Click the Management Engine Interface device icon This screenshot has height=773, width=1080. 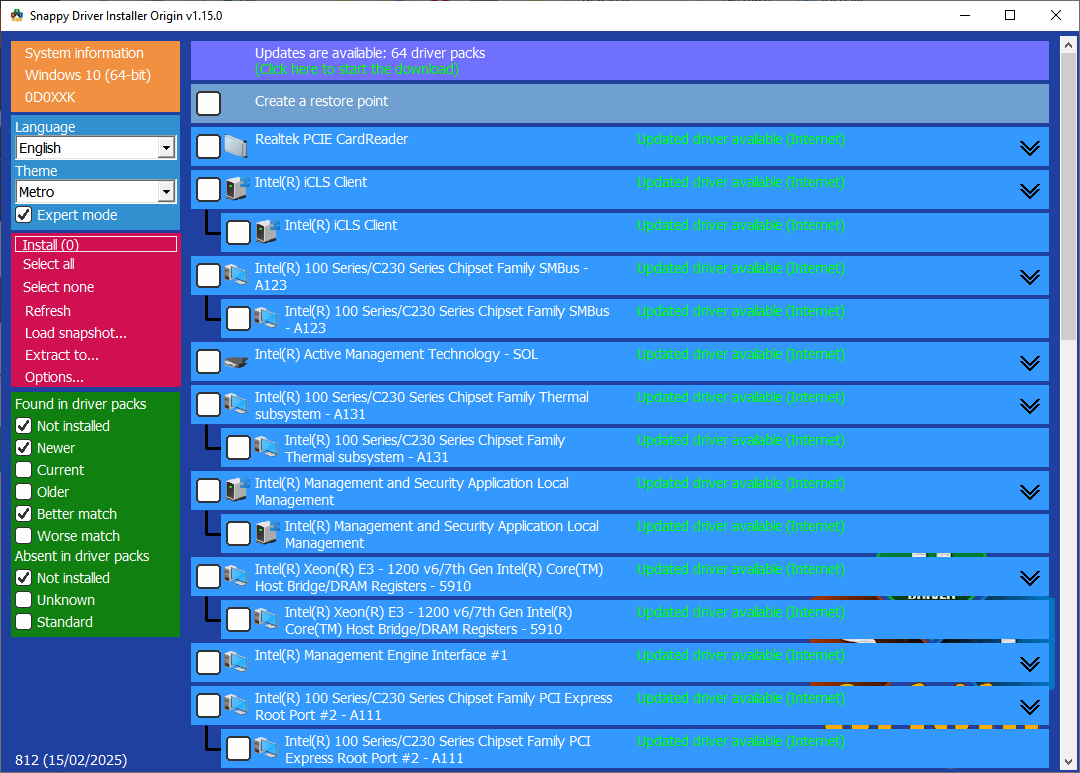click(237, 662)
